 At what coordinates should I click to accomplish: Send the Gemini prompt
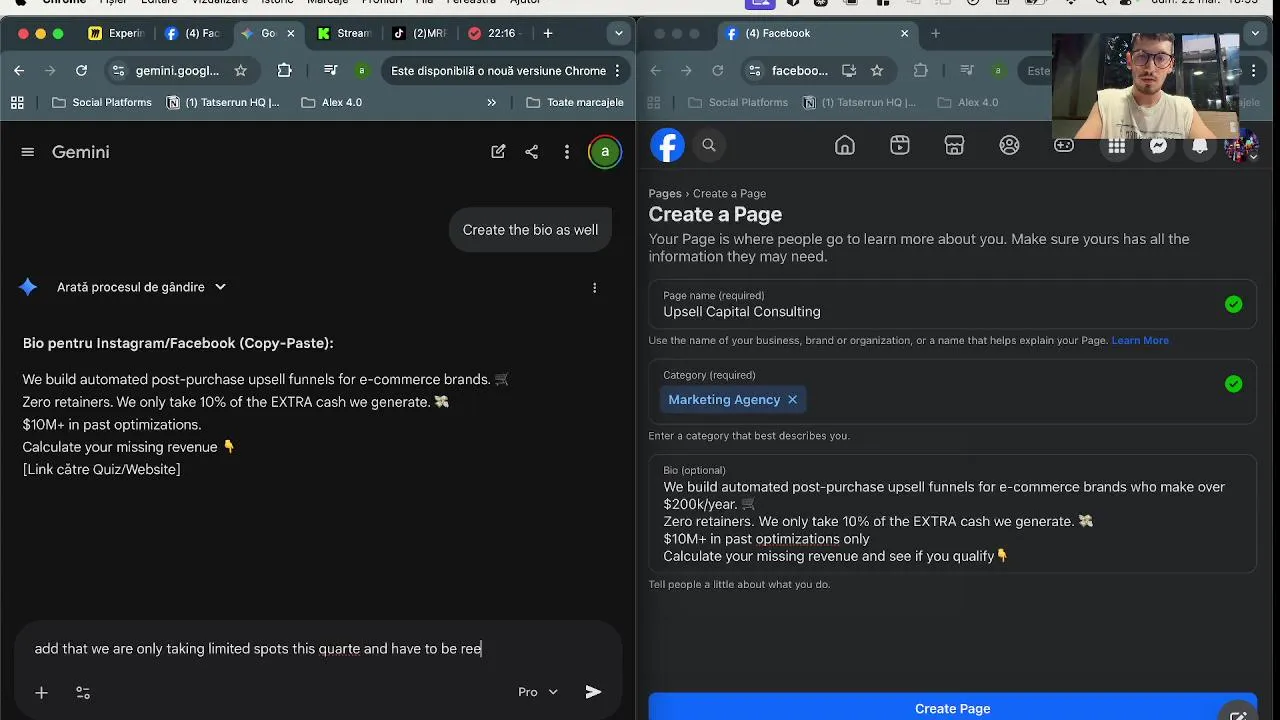pos(593,692)
